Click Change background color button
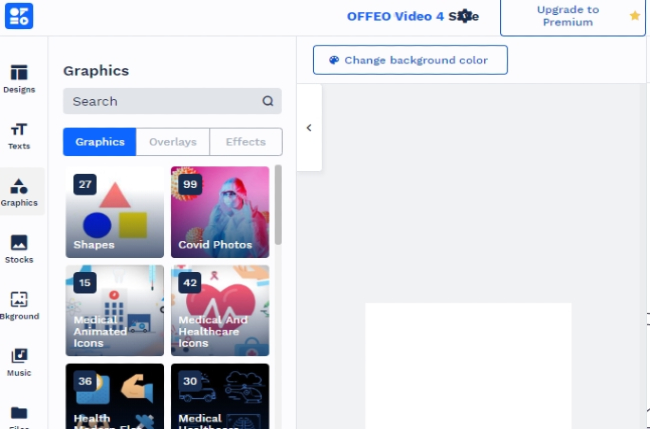 tap(410, 60)
